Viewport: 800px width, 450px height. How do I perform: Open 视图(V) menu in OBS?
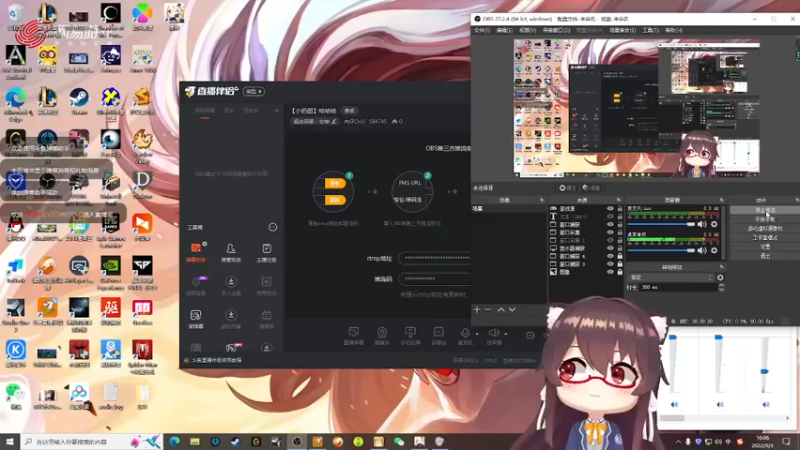tap(527, 31)
